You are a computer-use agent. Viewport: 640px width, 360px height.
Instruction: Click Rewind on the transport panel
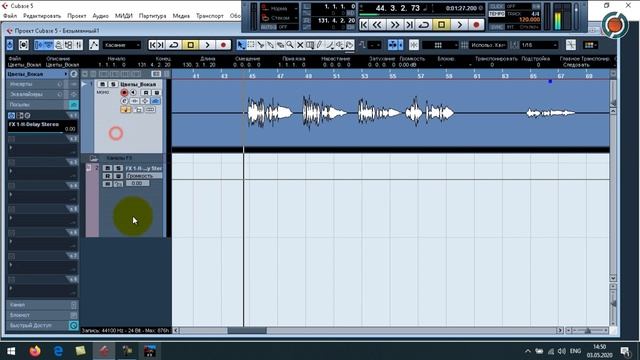pos(378,25)
